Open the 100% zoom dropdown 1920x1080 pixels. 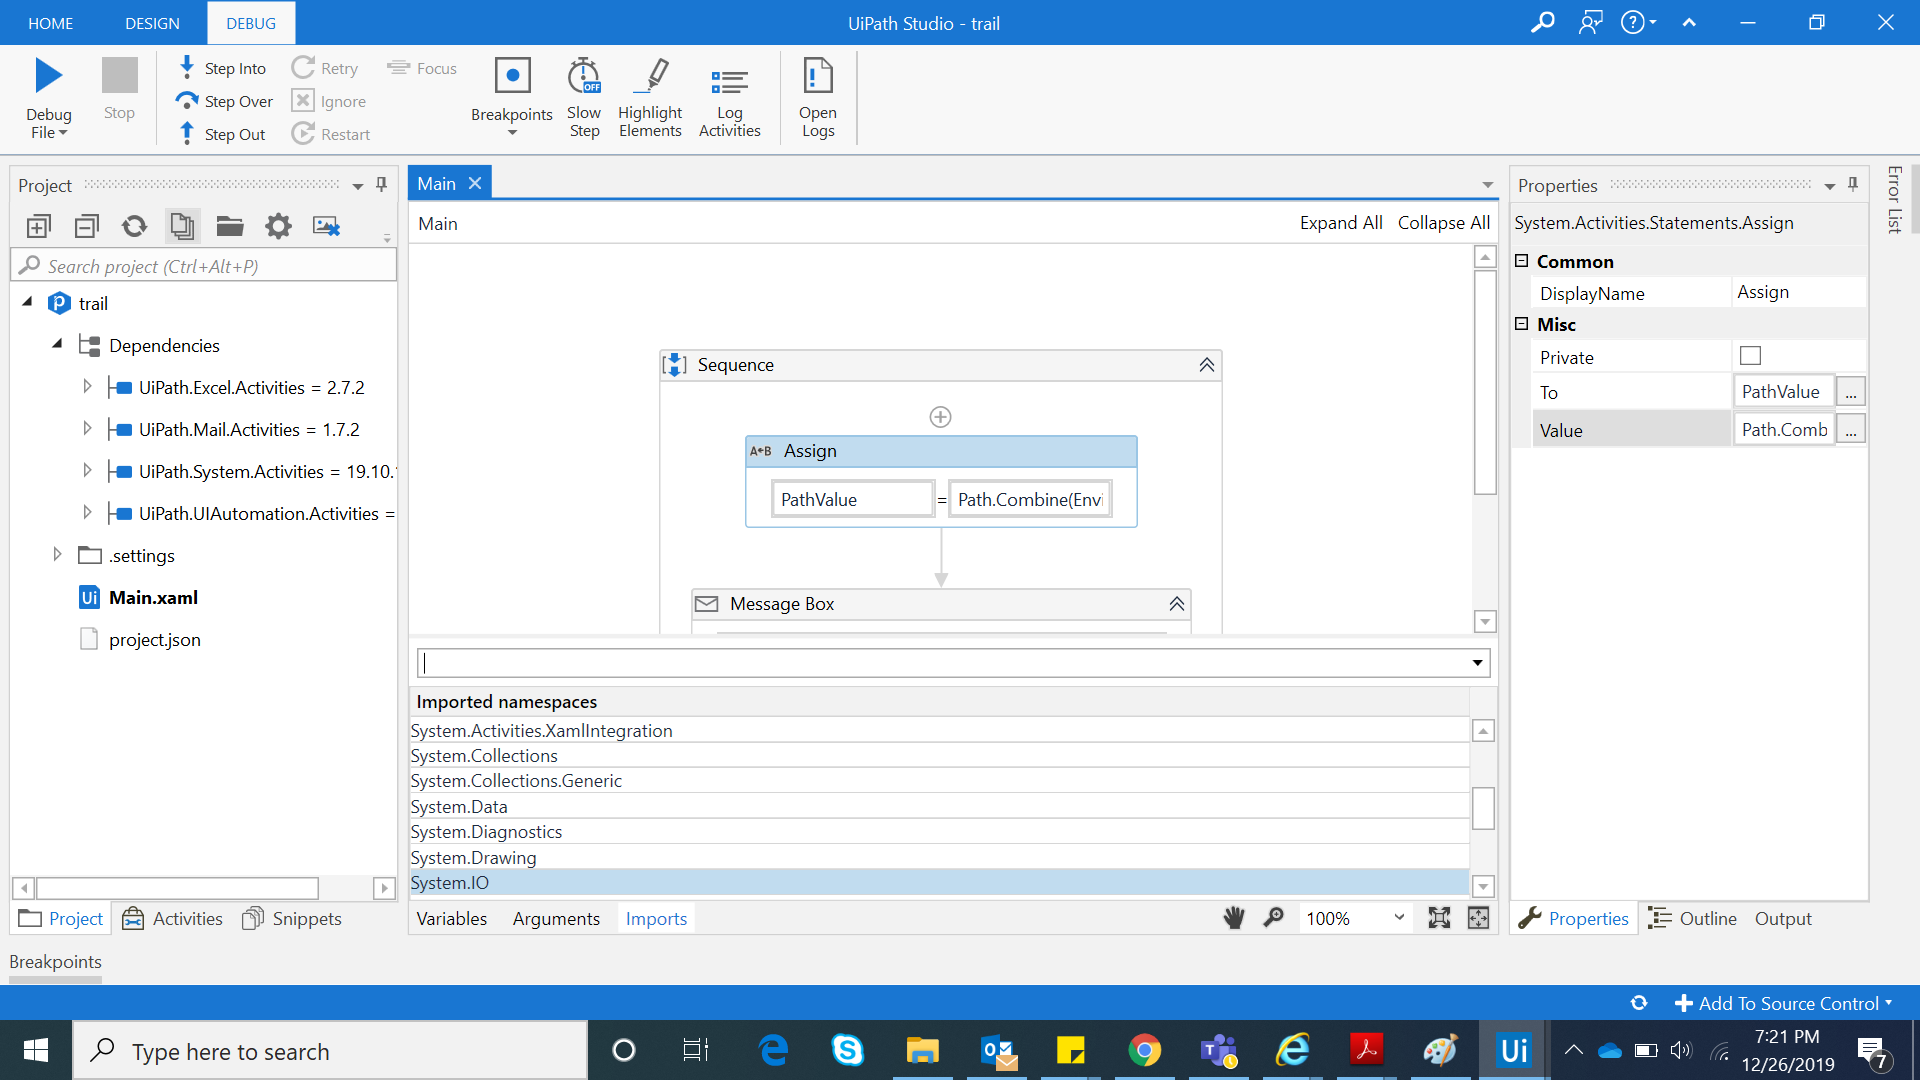click(x=1399, y=918)
